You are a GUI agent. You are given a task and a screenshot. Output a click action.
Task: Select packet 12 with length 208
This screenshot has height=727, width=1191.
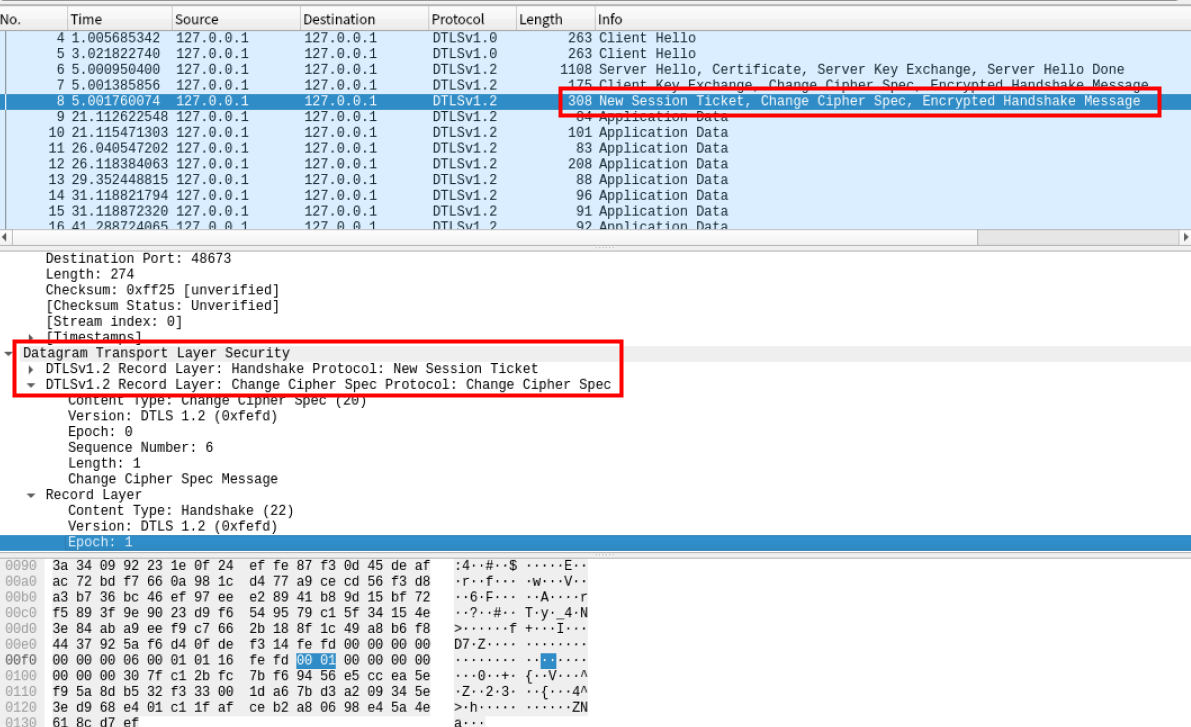pos(596,164)
